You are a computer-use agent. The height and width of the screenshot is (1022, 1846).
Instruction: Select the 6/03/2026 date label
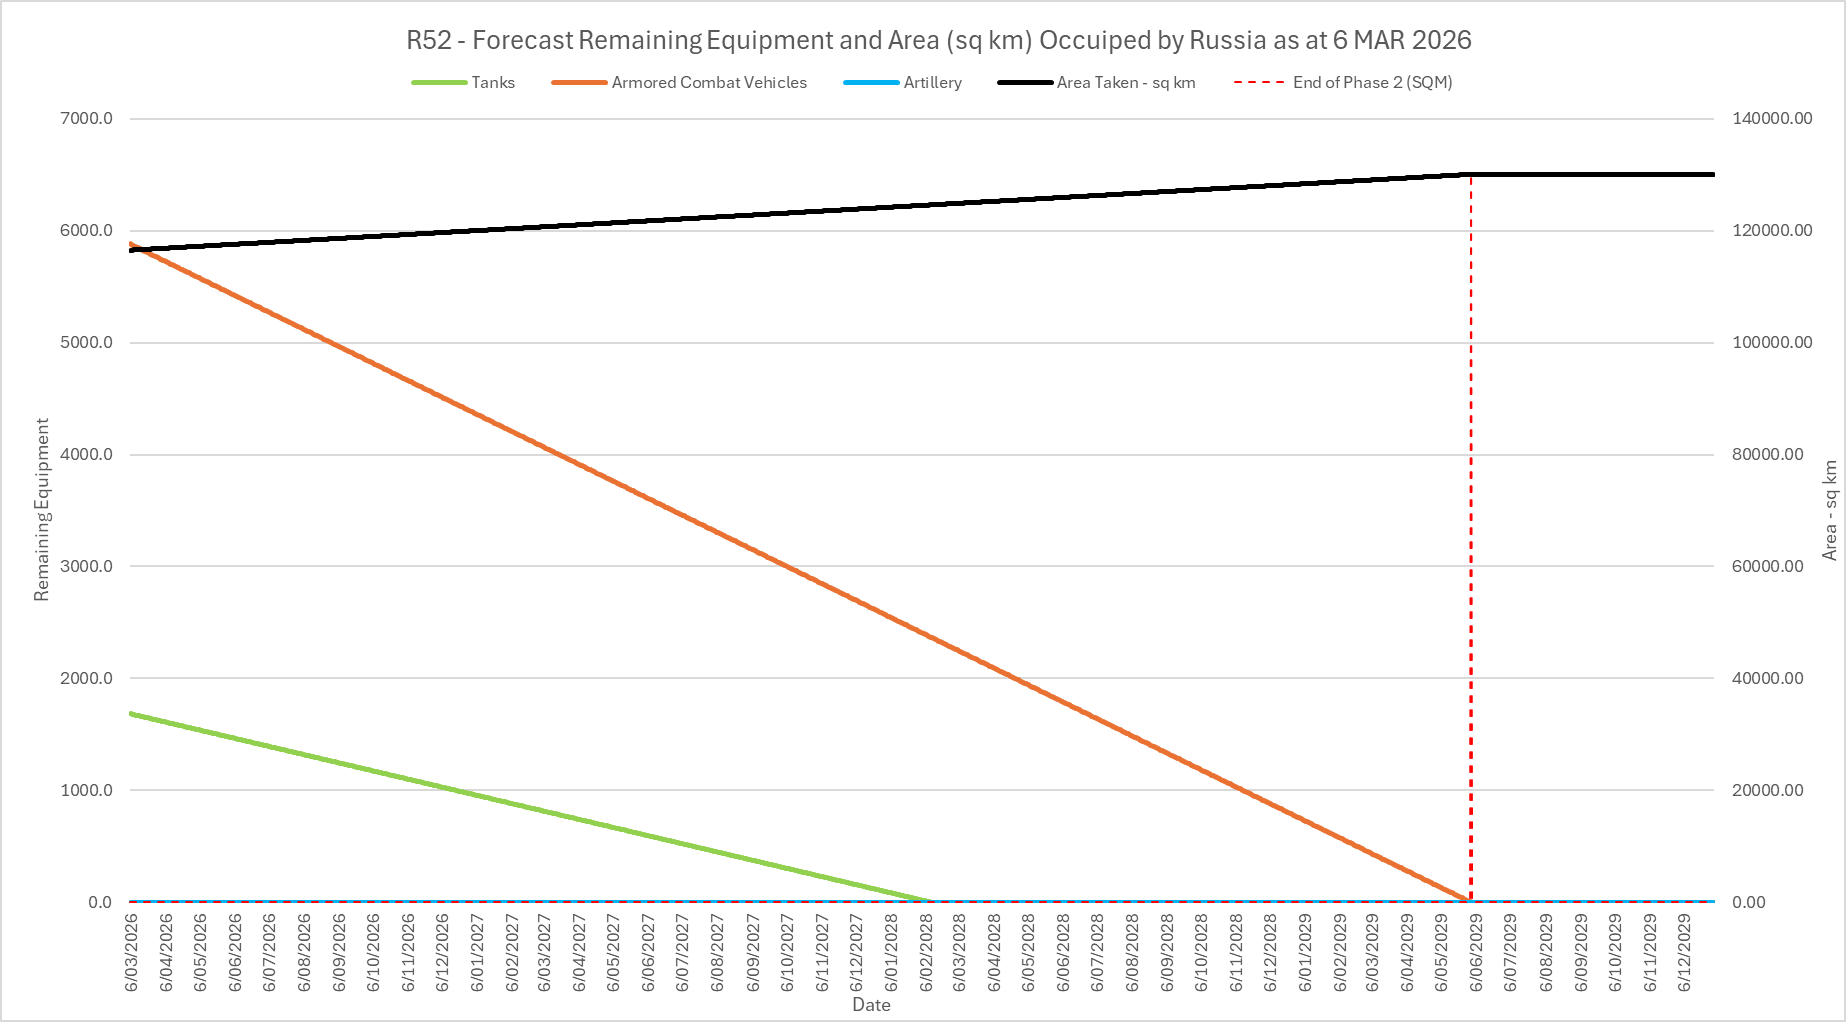pos(132,952)
